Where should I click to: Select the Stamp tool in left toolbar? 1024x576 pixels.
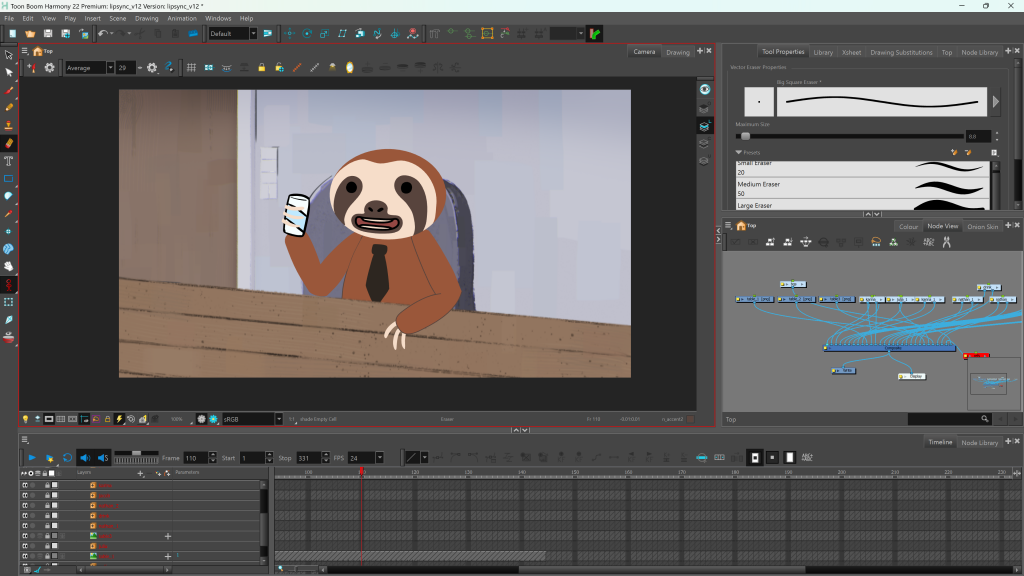tap(9, 125)
